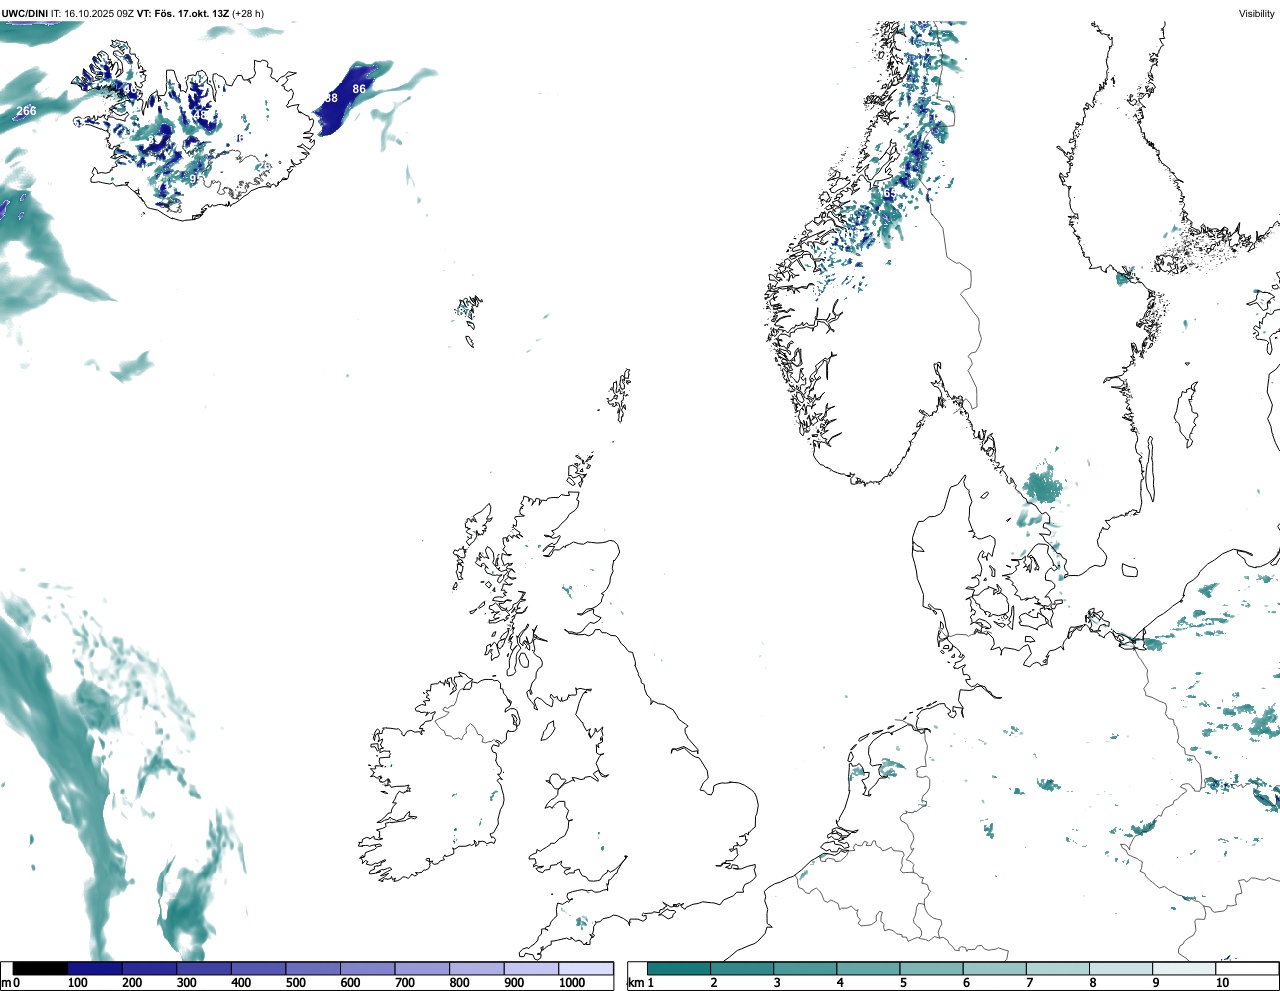
Task: Click the '46' value in Iceland's Westfjords
Action: pyautogui.click(x=131, y=88)
